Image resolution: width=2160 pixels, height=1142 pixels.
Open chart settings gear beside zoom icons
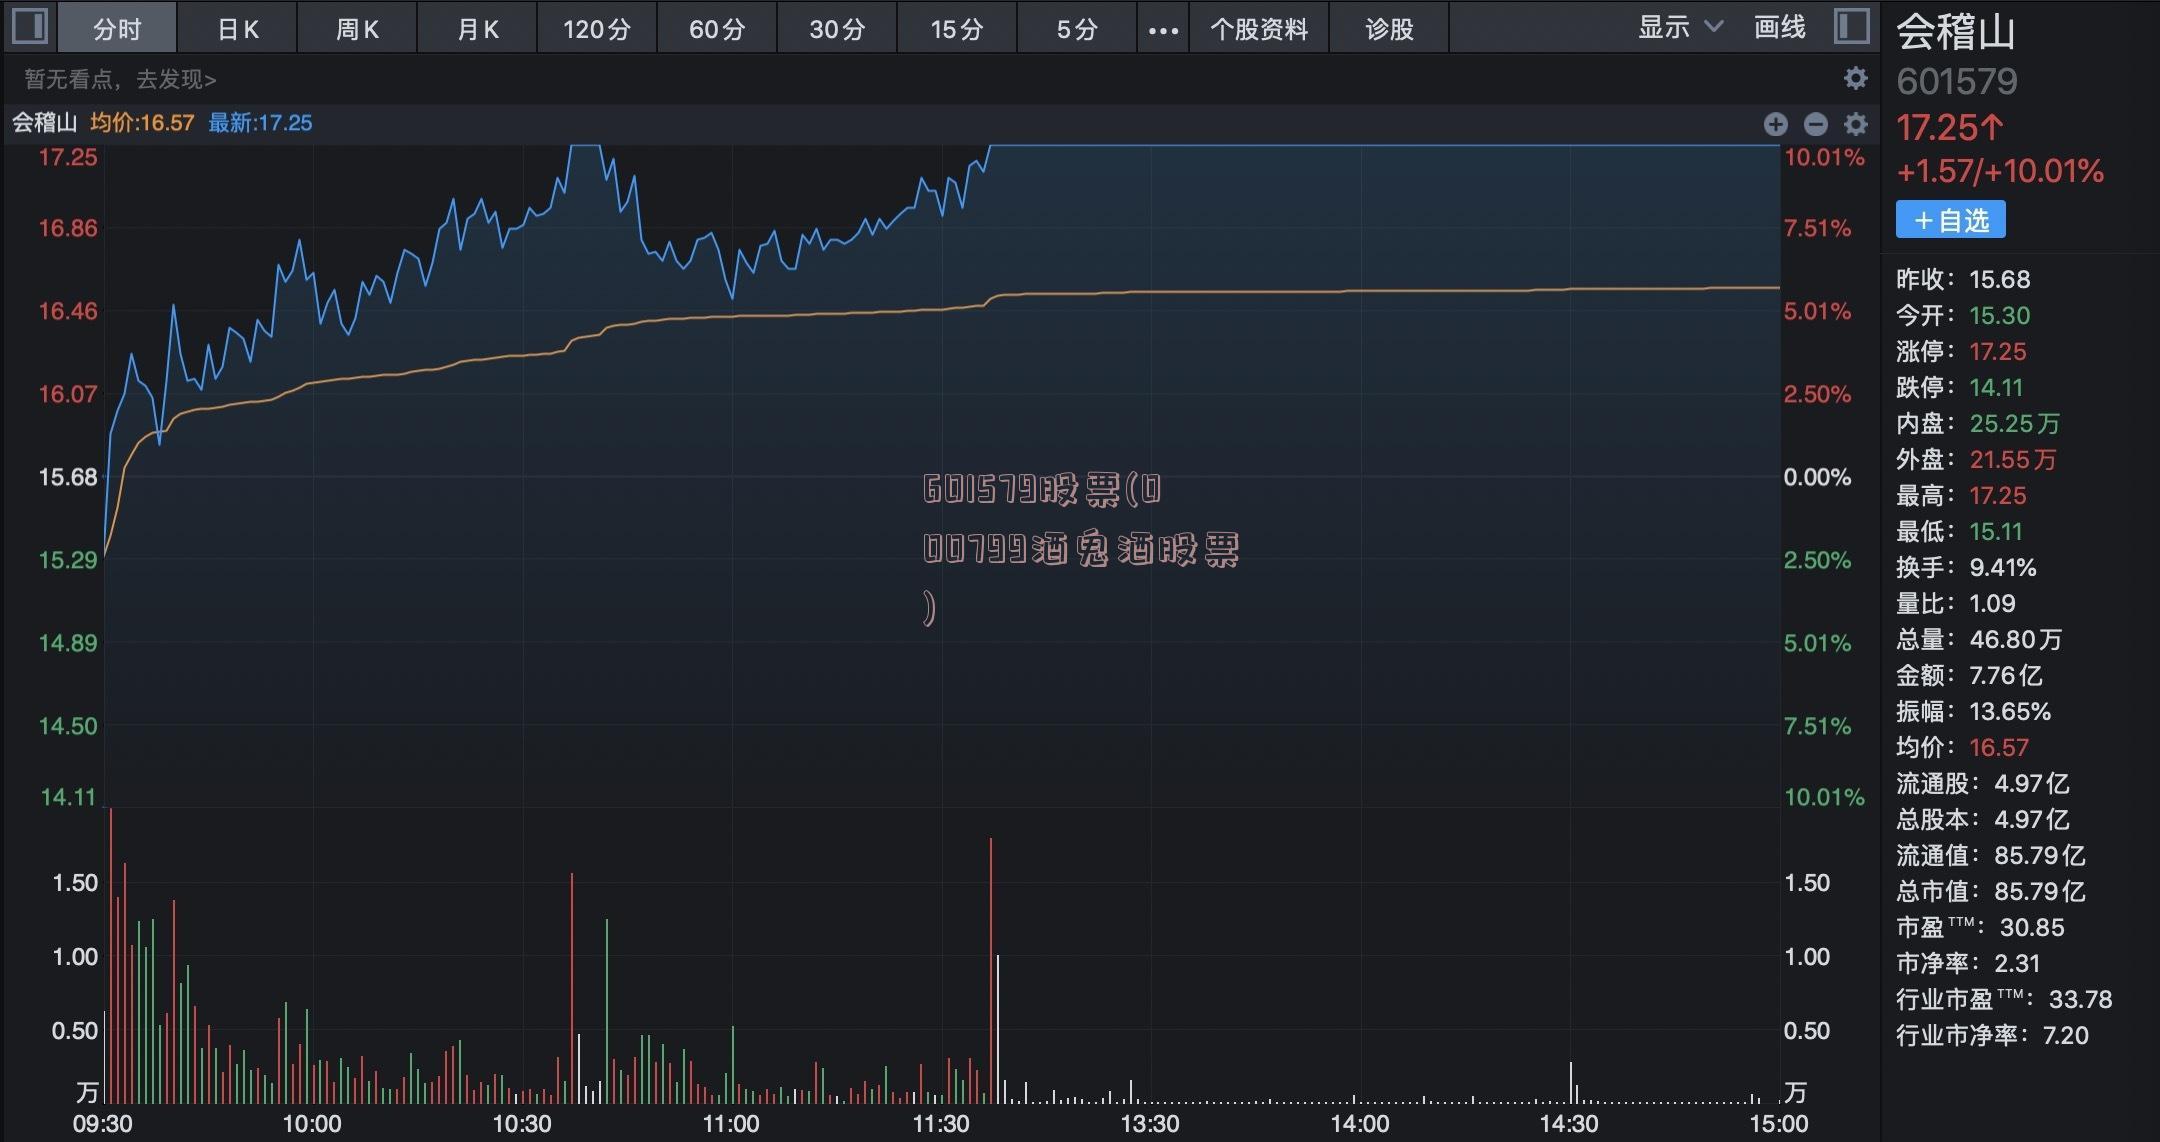[1856, 124]
